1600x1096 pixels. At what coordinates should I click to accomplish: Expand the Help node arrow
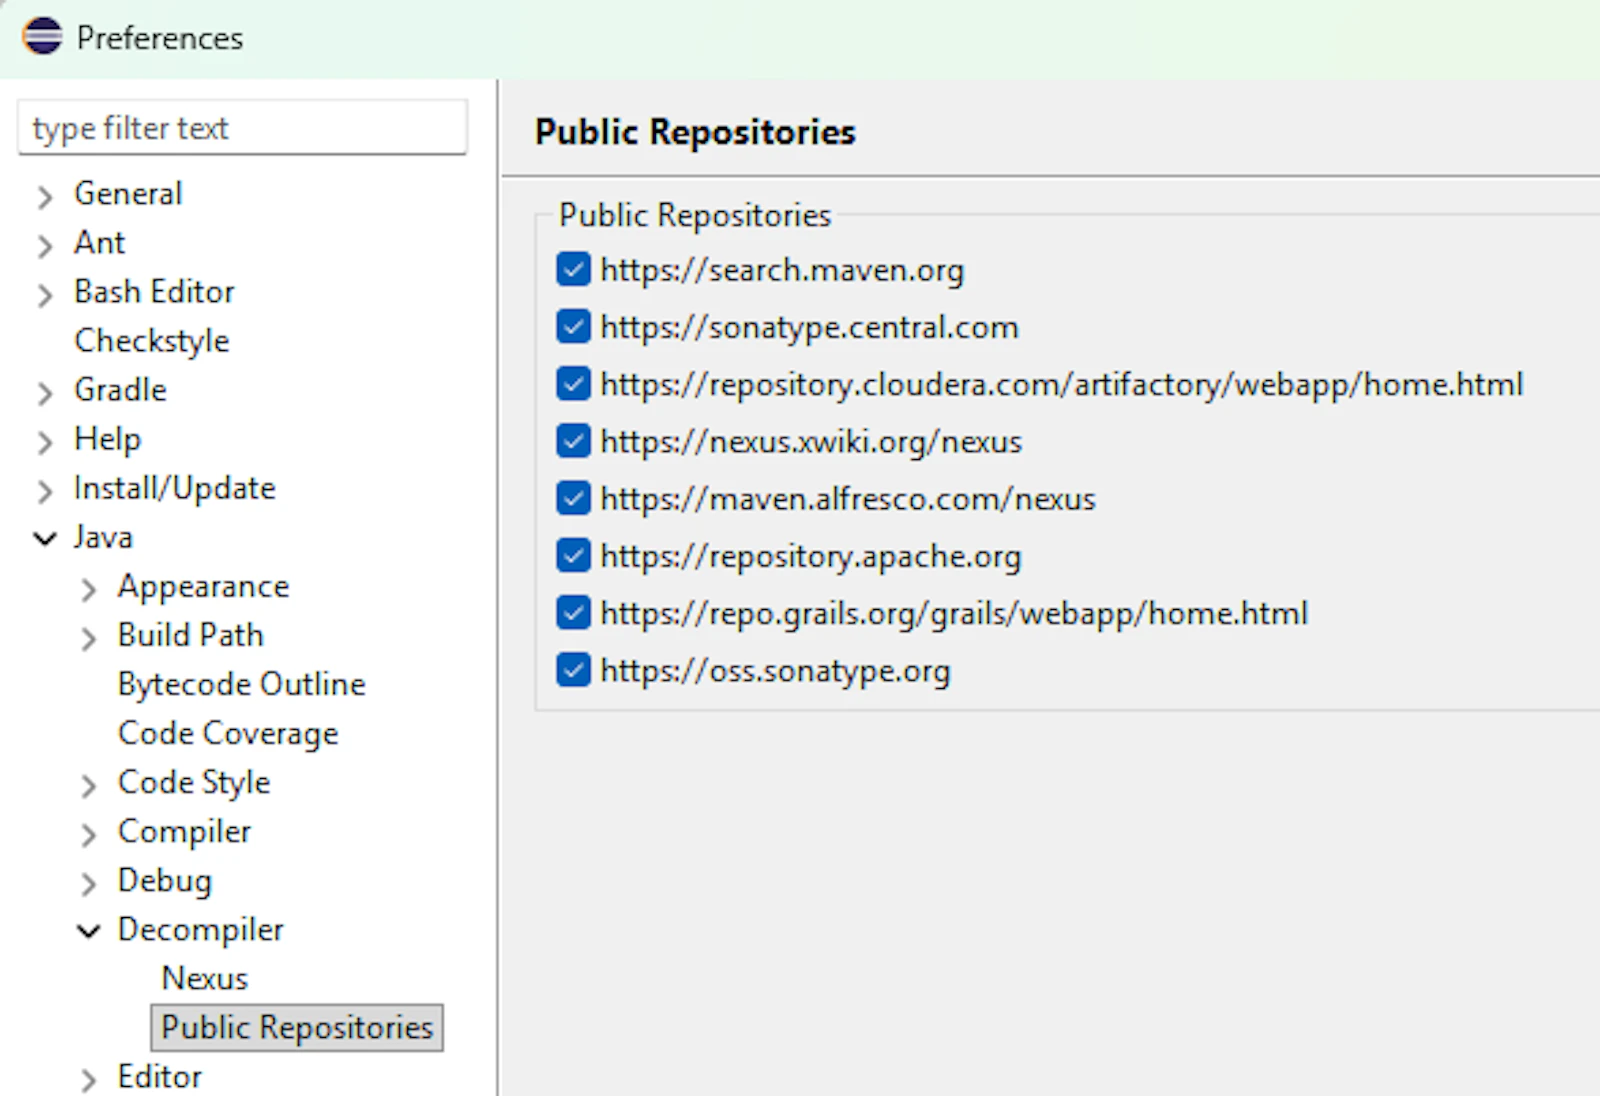point(44,441)
